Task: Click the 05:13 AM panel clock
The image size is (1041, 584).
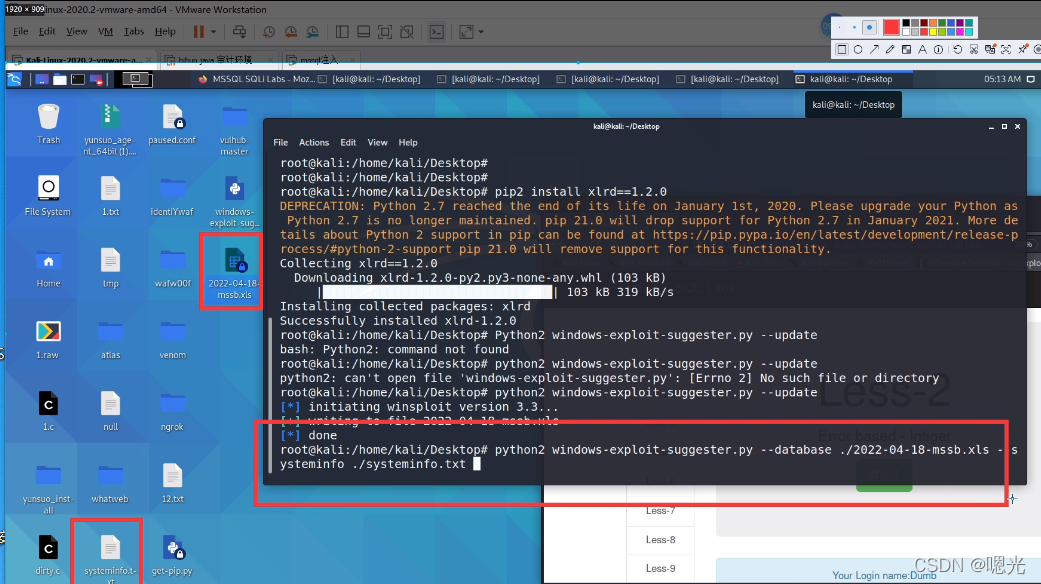Action: 1002,79
